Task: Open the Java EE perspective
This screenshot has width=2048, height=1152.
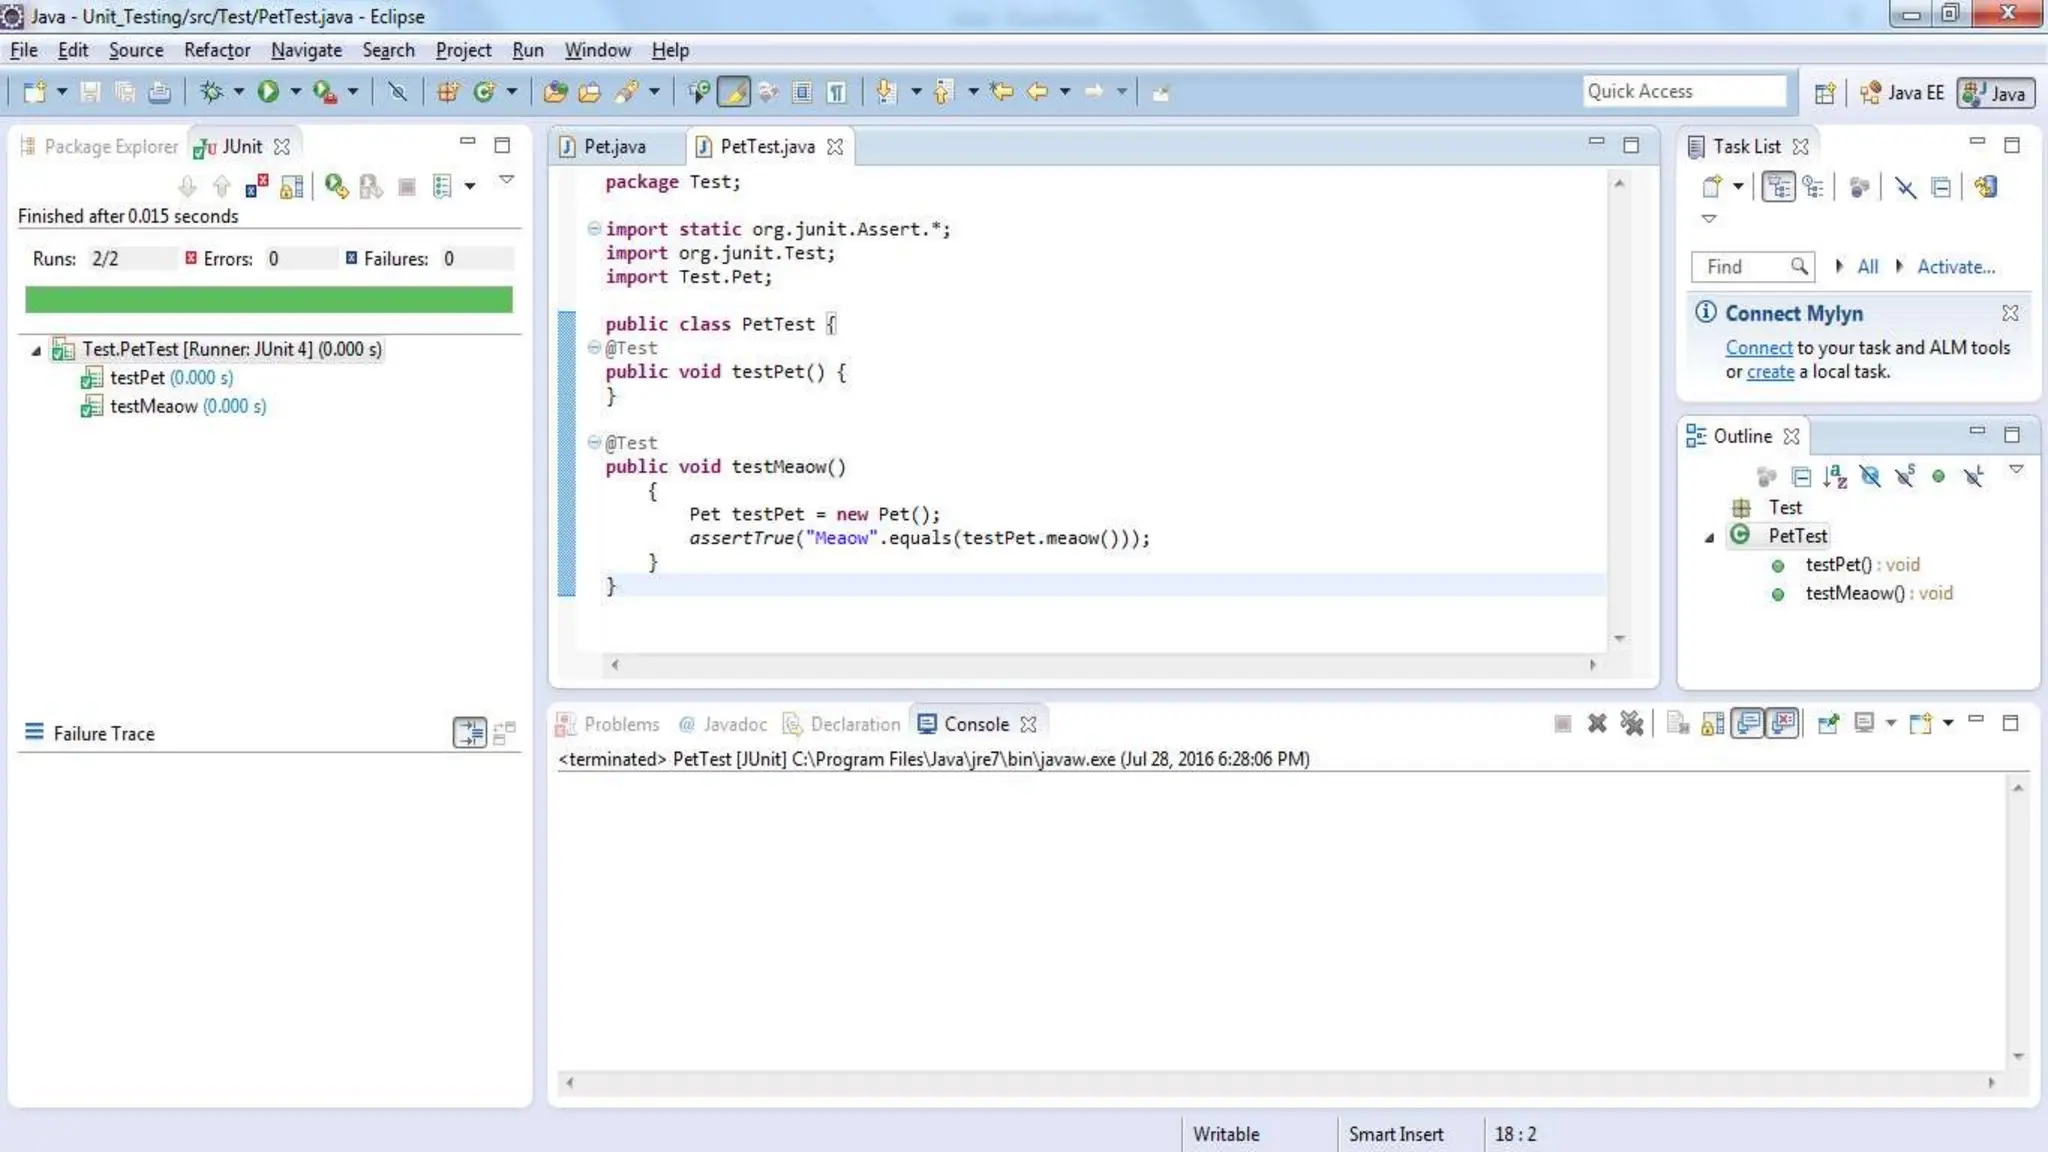Action: (1902, 92)
